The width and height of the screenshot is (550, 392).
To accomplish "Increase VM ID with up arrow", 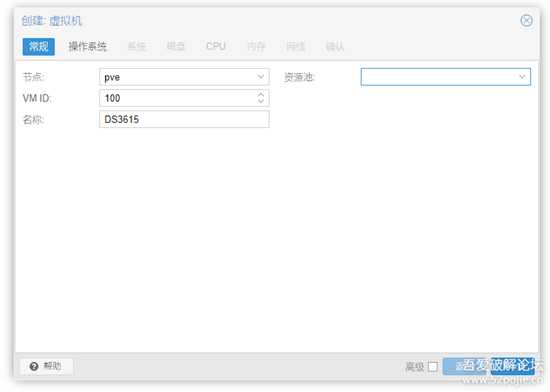I will (261, 95).
